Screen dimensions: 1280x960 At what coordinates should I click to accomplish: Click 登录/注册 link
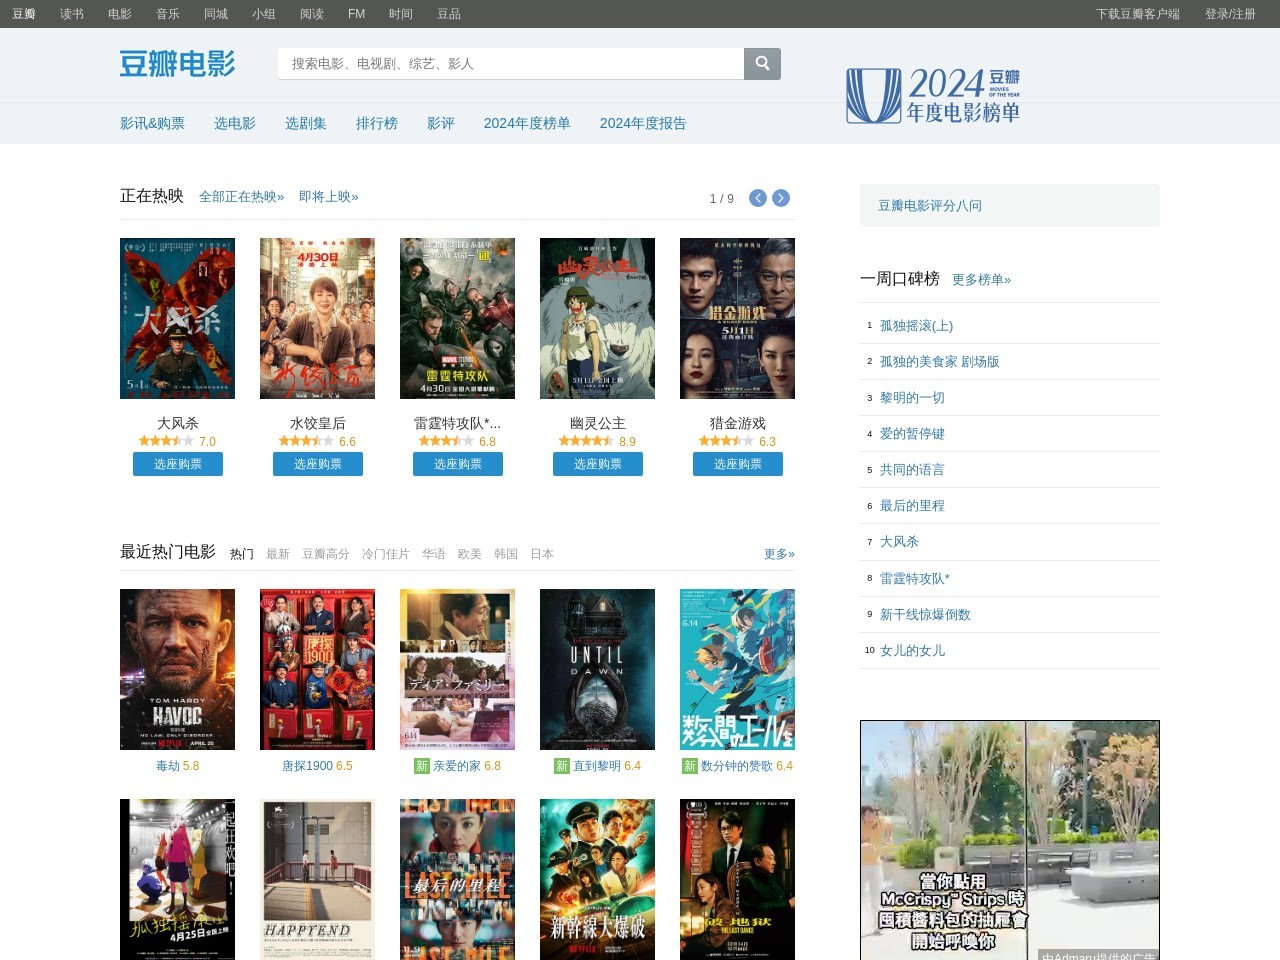tap(1230, 14)
